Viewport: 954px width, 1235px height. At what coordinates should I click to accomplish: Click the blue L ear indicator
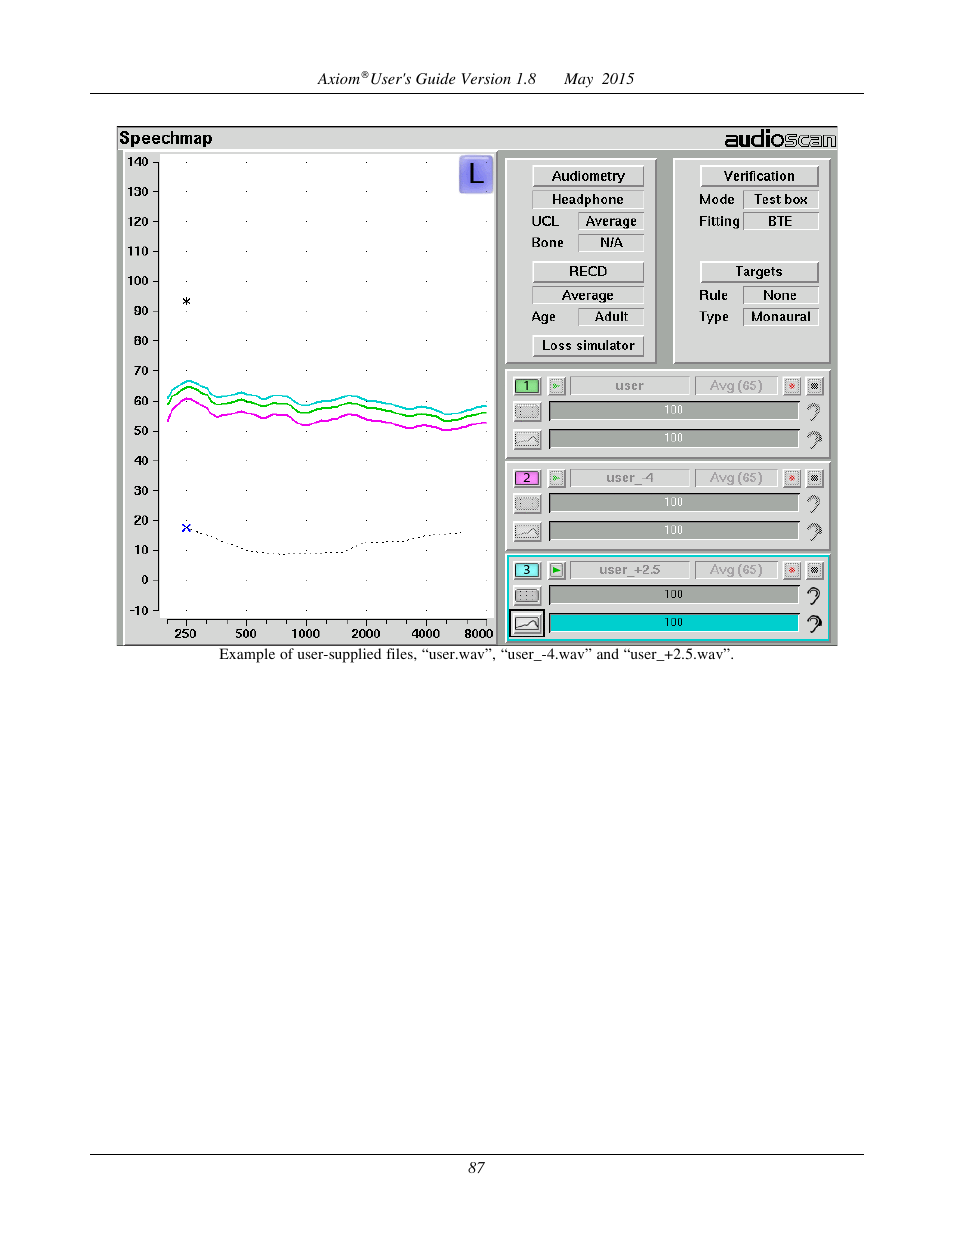coord(476,174)
